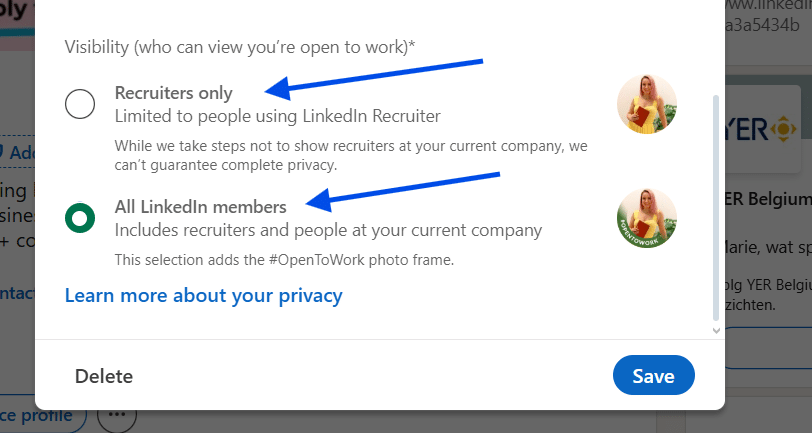Click the Recruiters only label text

point(174,93)
